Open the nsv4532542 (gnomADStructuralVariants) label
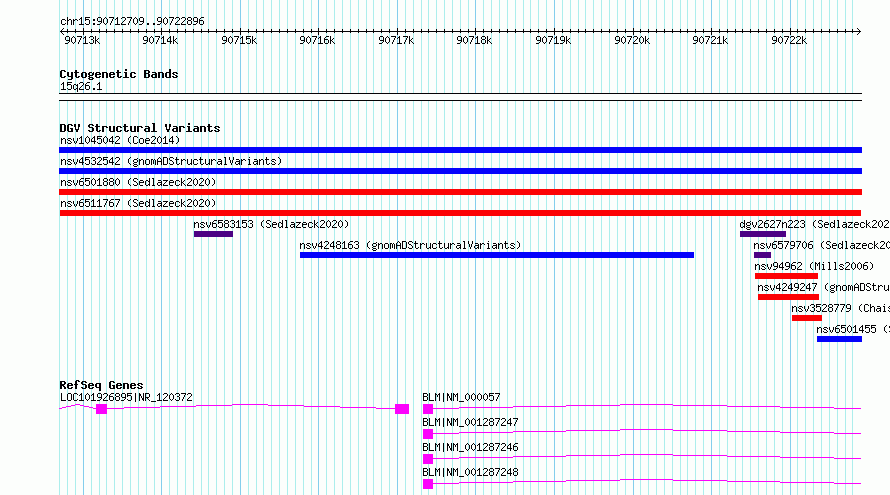This screenshot has height=495, width=890. 171,161
